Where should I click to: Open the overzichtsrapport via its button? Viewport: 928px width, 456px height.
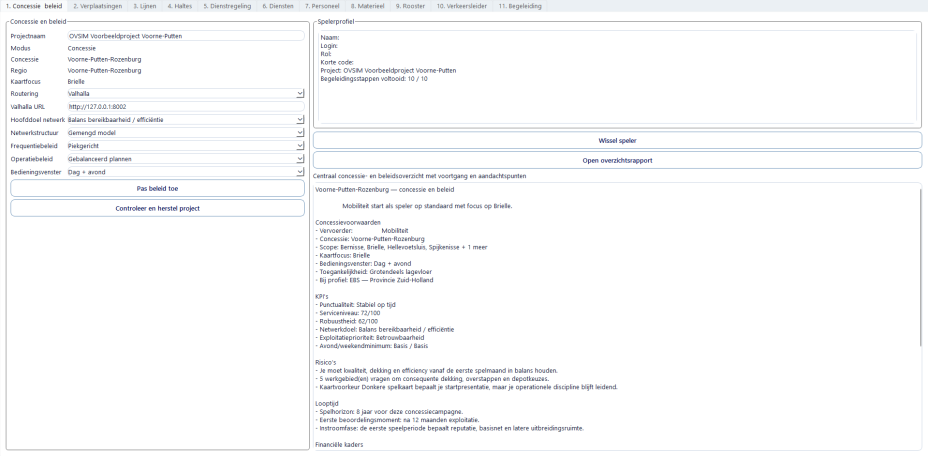617,160
